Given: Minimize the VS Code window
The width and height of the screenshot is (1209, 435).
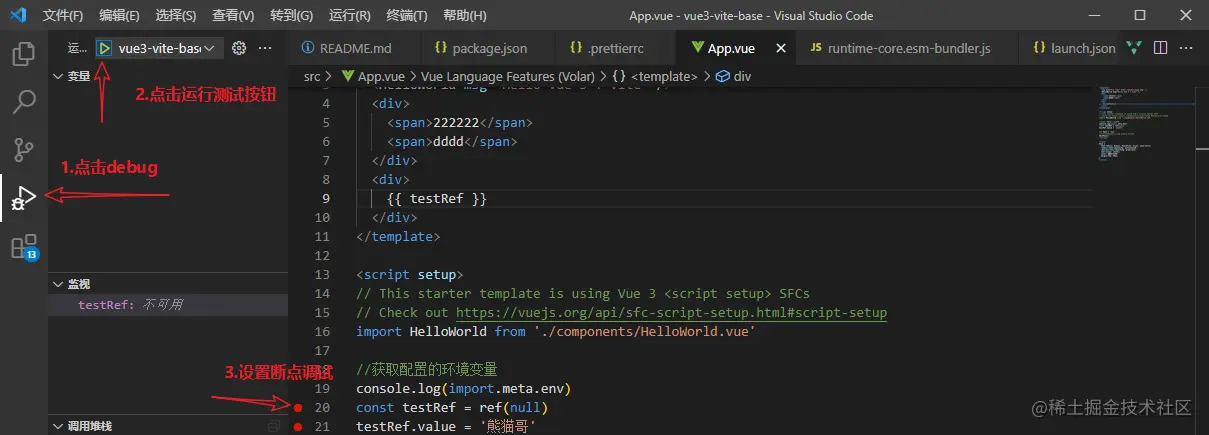Looking at the screenshot, I should pyautogui.click(x=1092, y=15).
